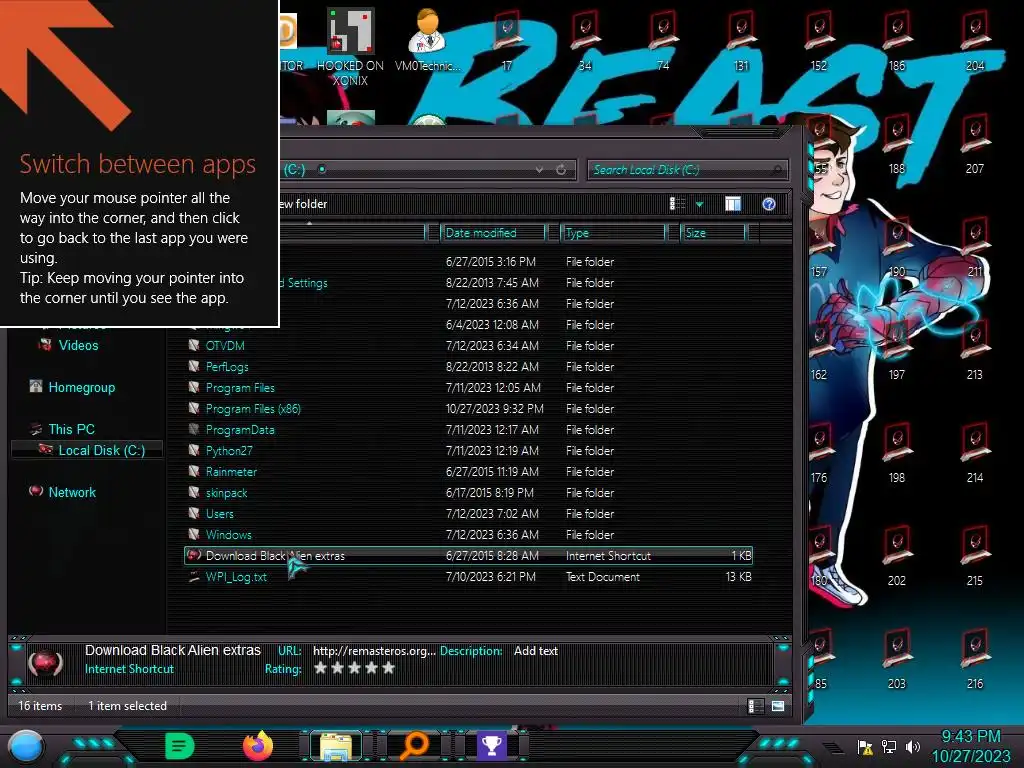Viewport: 1024px width, 768px height.
Task: Select desktop icon labeled 214
Action: click(974, 453)
